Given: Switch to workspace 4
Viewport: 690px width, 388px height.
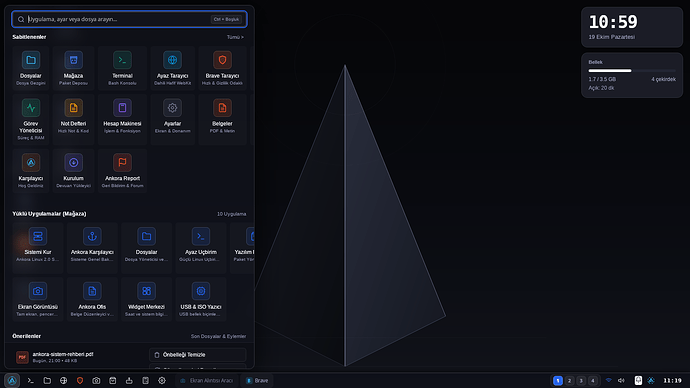Looking at the screenshot, I should click(x=593, y=381).
